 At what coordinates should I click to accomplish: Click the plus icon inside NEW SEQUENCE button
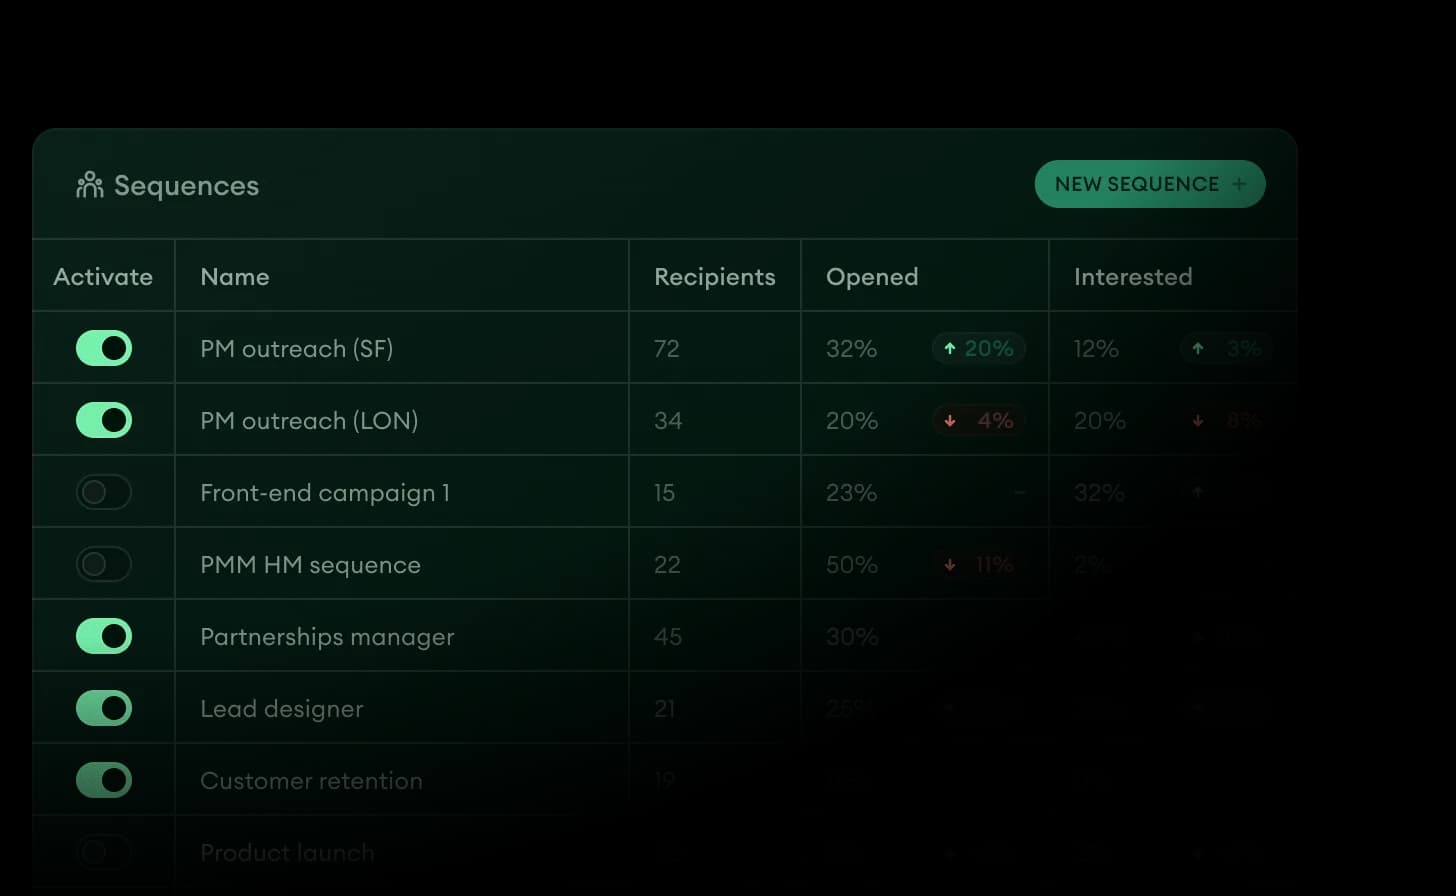pos(1238,184)
